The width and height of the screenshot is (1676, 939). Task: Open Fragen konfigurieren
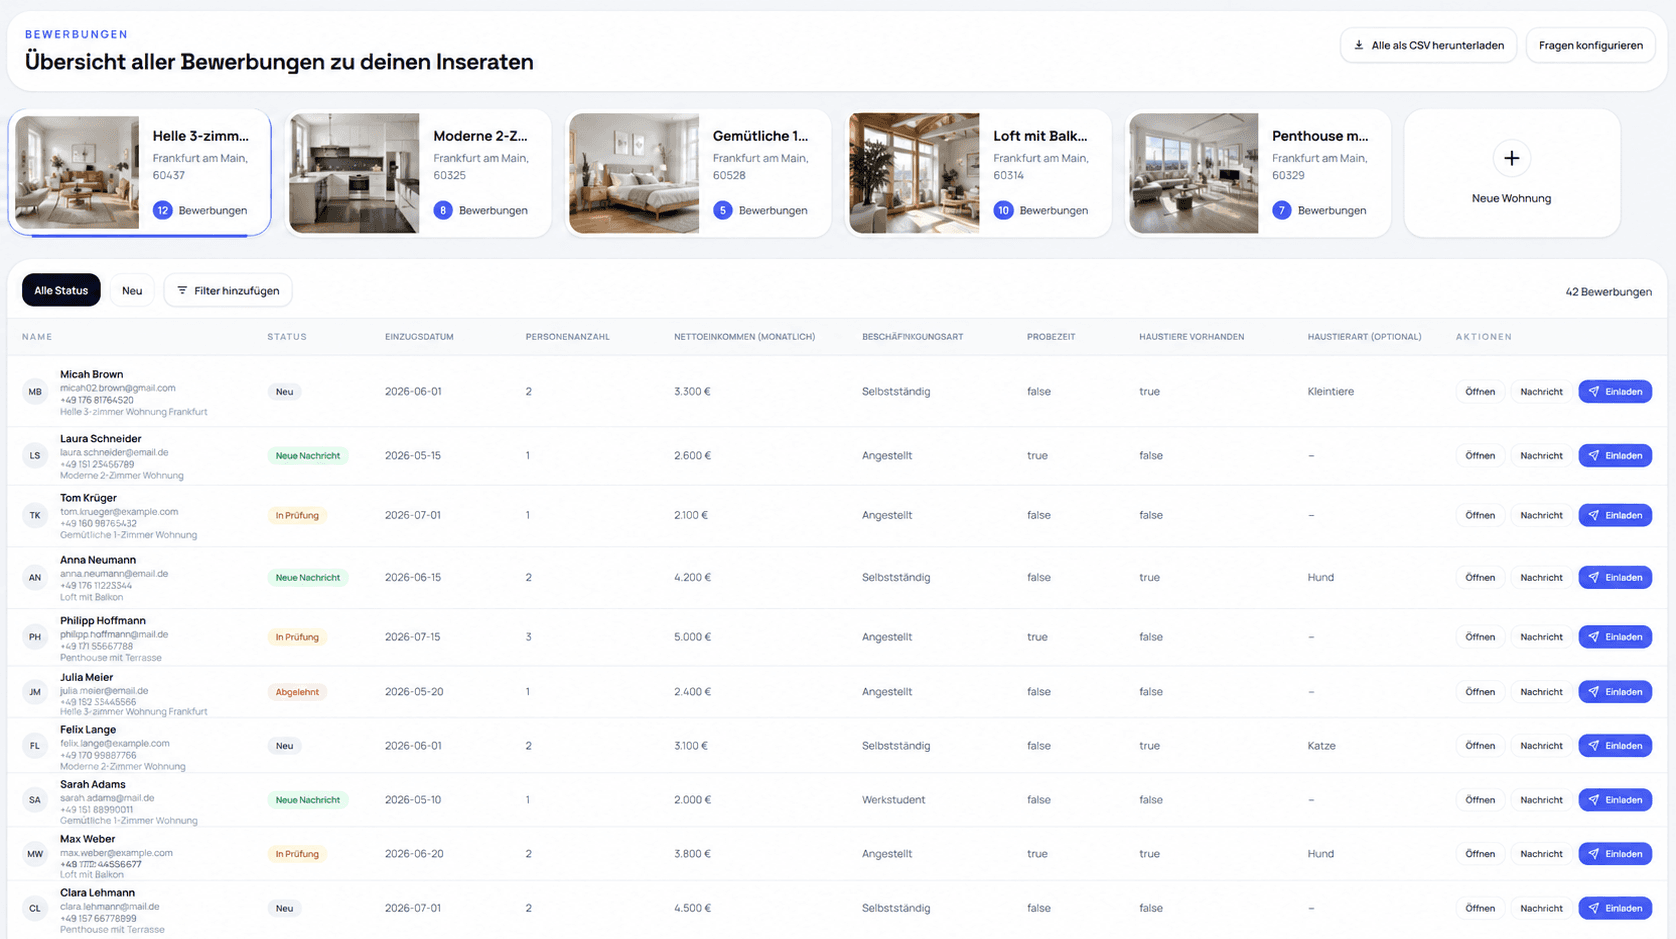click(x=1590, y=45)
